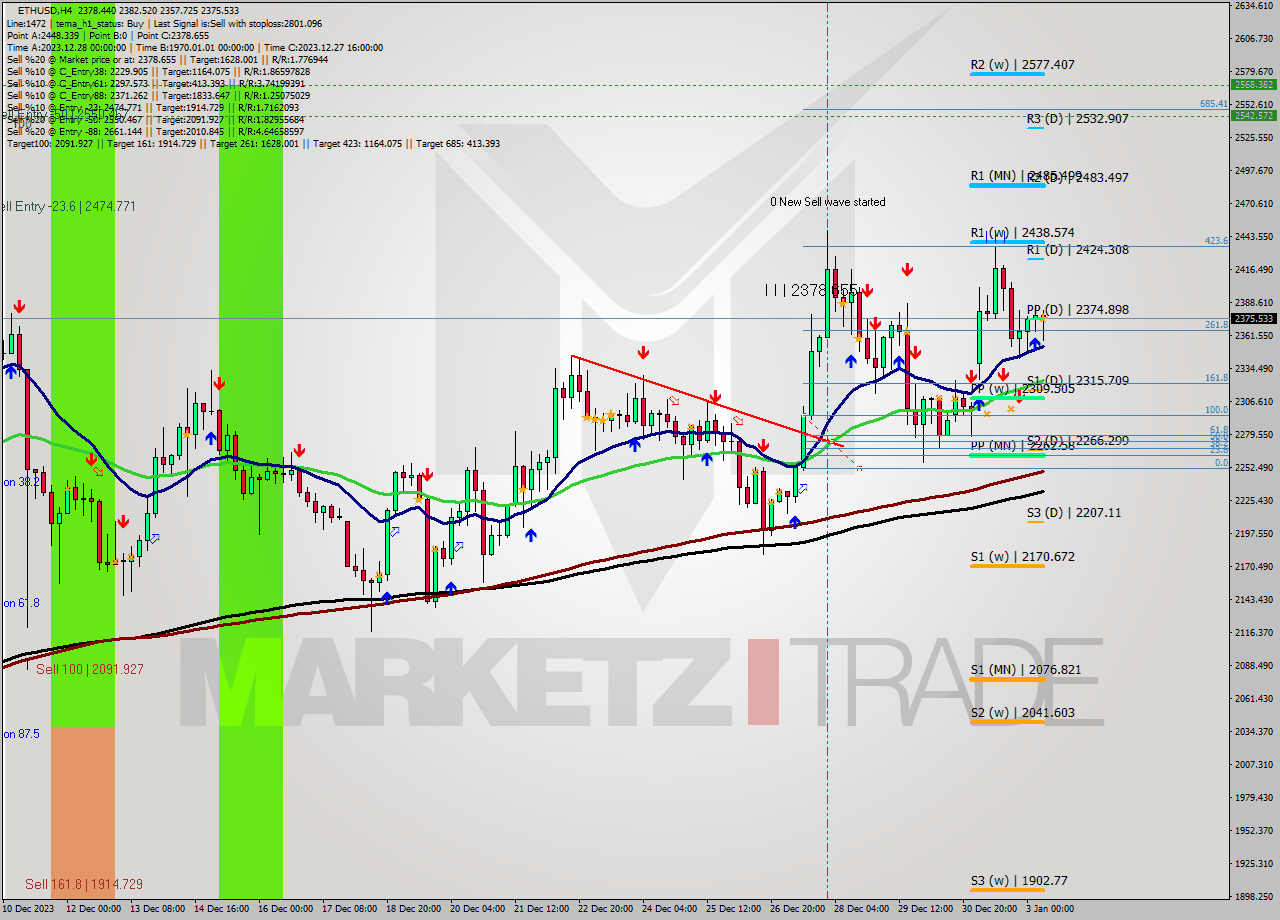
Task: Click the '0 New Sell wave started' annotation
Action: click(x=827, y=202)
